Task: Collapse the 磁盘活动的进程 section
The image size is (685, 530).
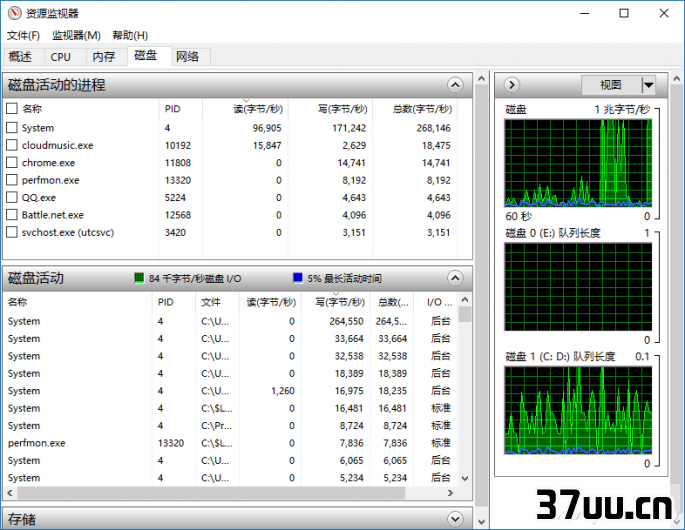Action: click(x=455, y=85)
